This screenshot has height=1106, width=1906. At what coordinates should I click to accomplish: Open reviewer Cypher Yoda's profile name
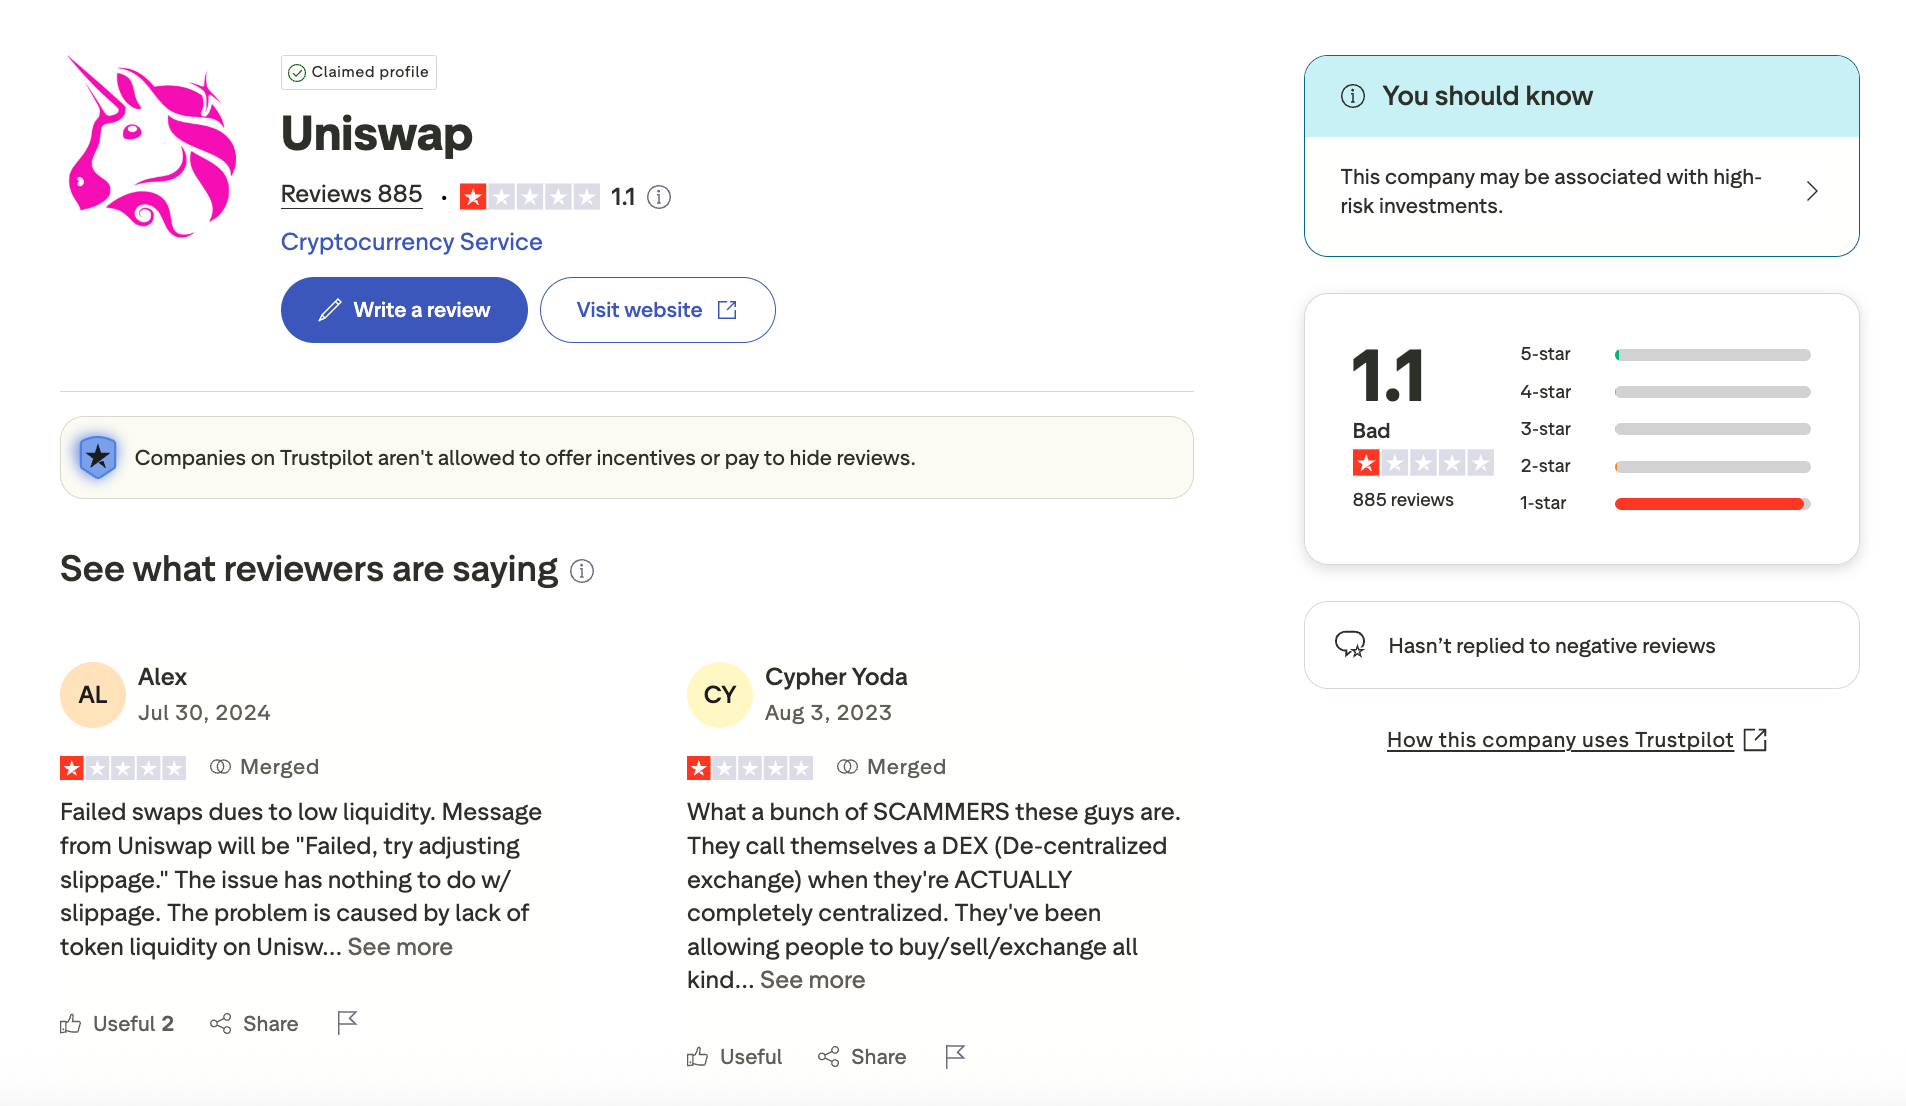pyautogui.click(x=836, y=677)
